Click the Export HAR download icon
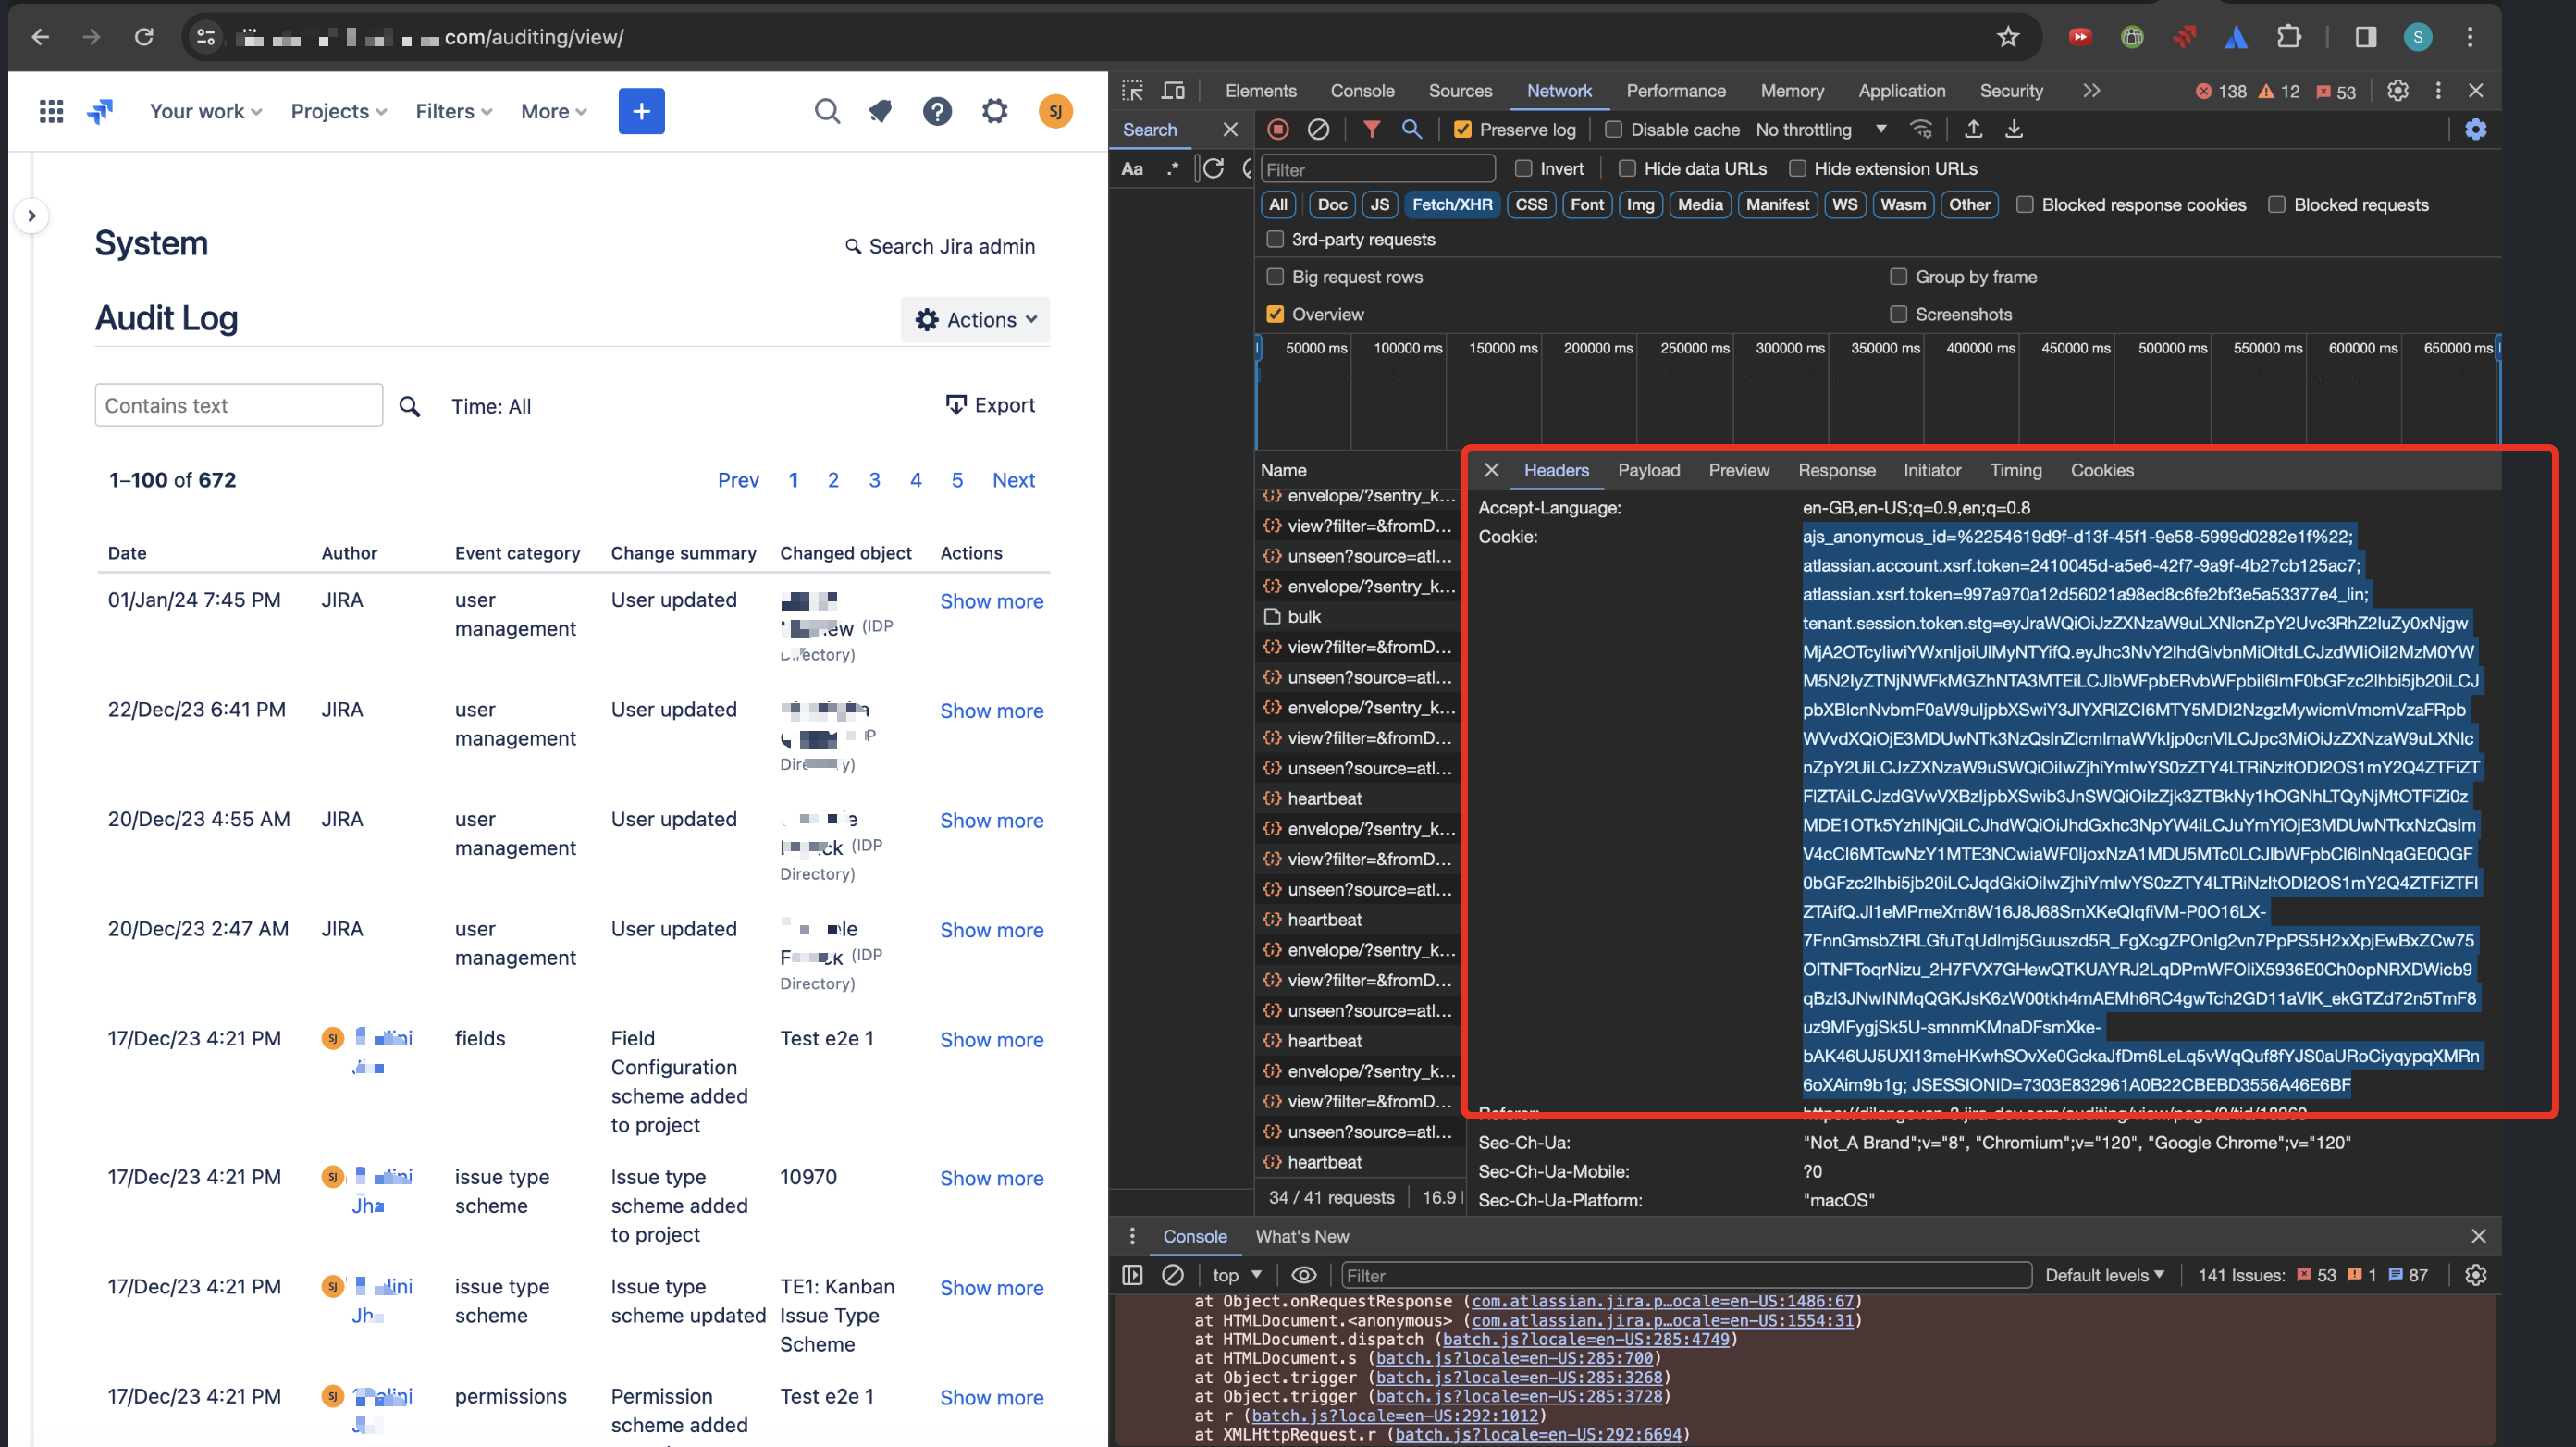 2014,129
